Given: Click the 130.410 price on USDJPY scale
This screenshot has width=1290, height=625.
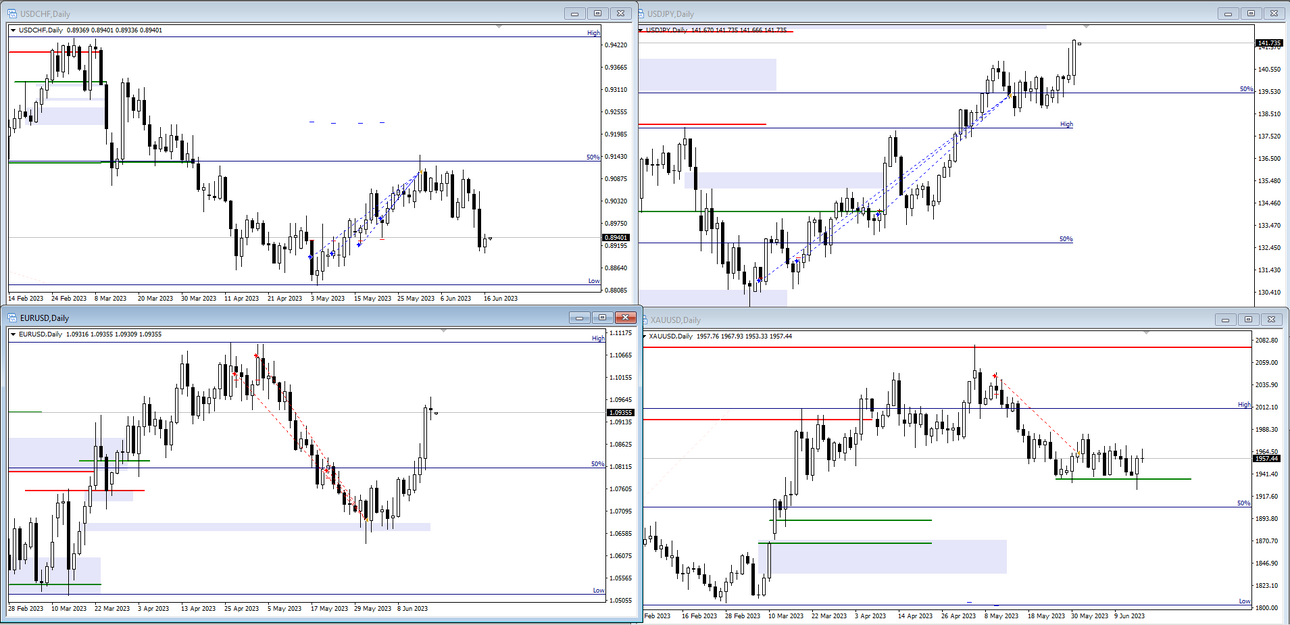Looking at the screenshot, I should pos(1269,292).
